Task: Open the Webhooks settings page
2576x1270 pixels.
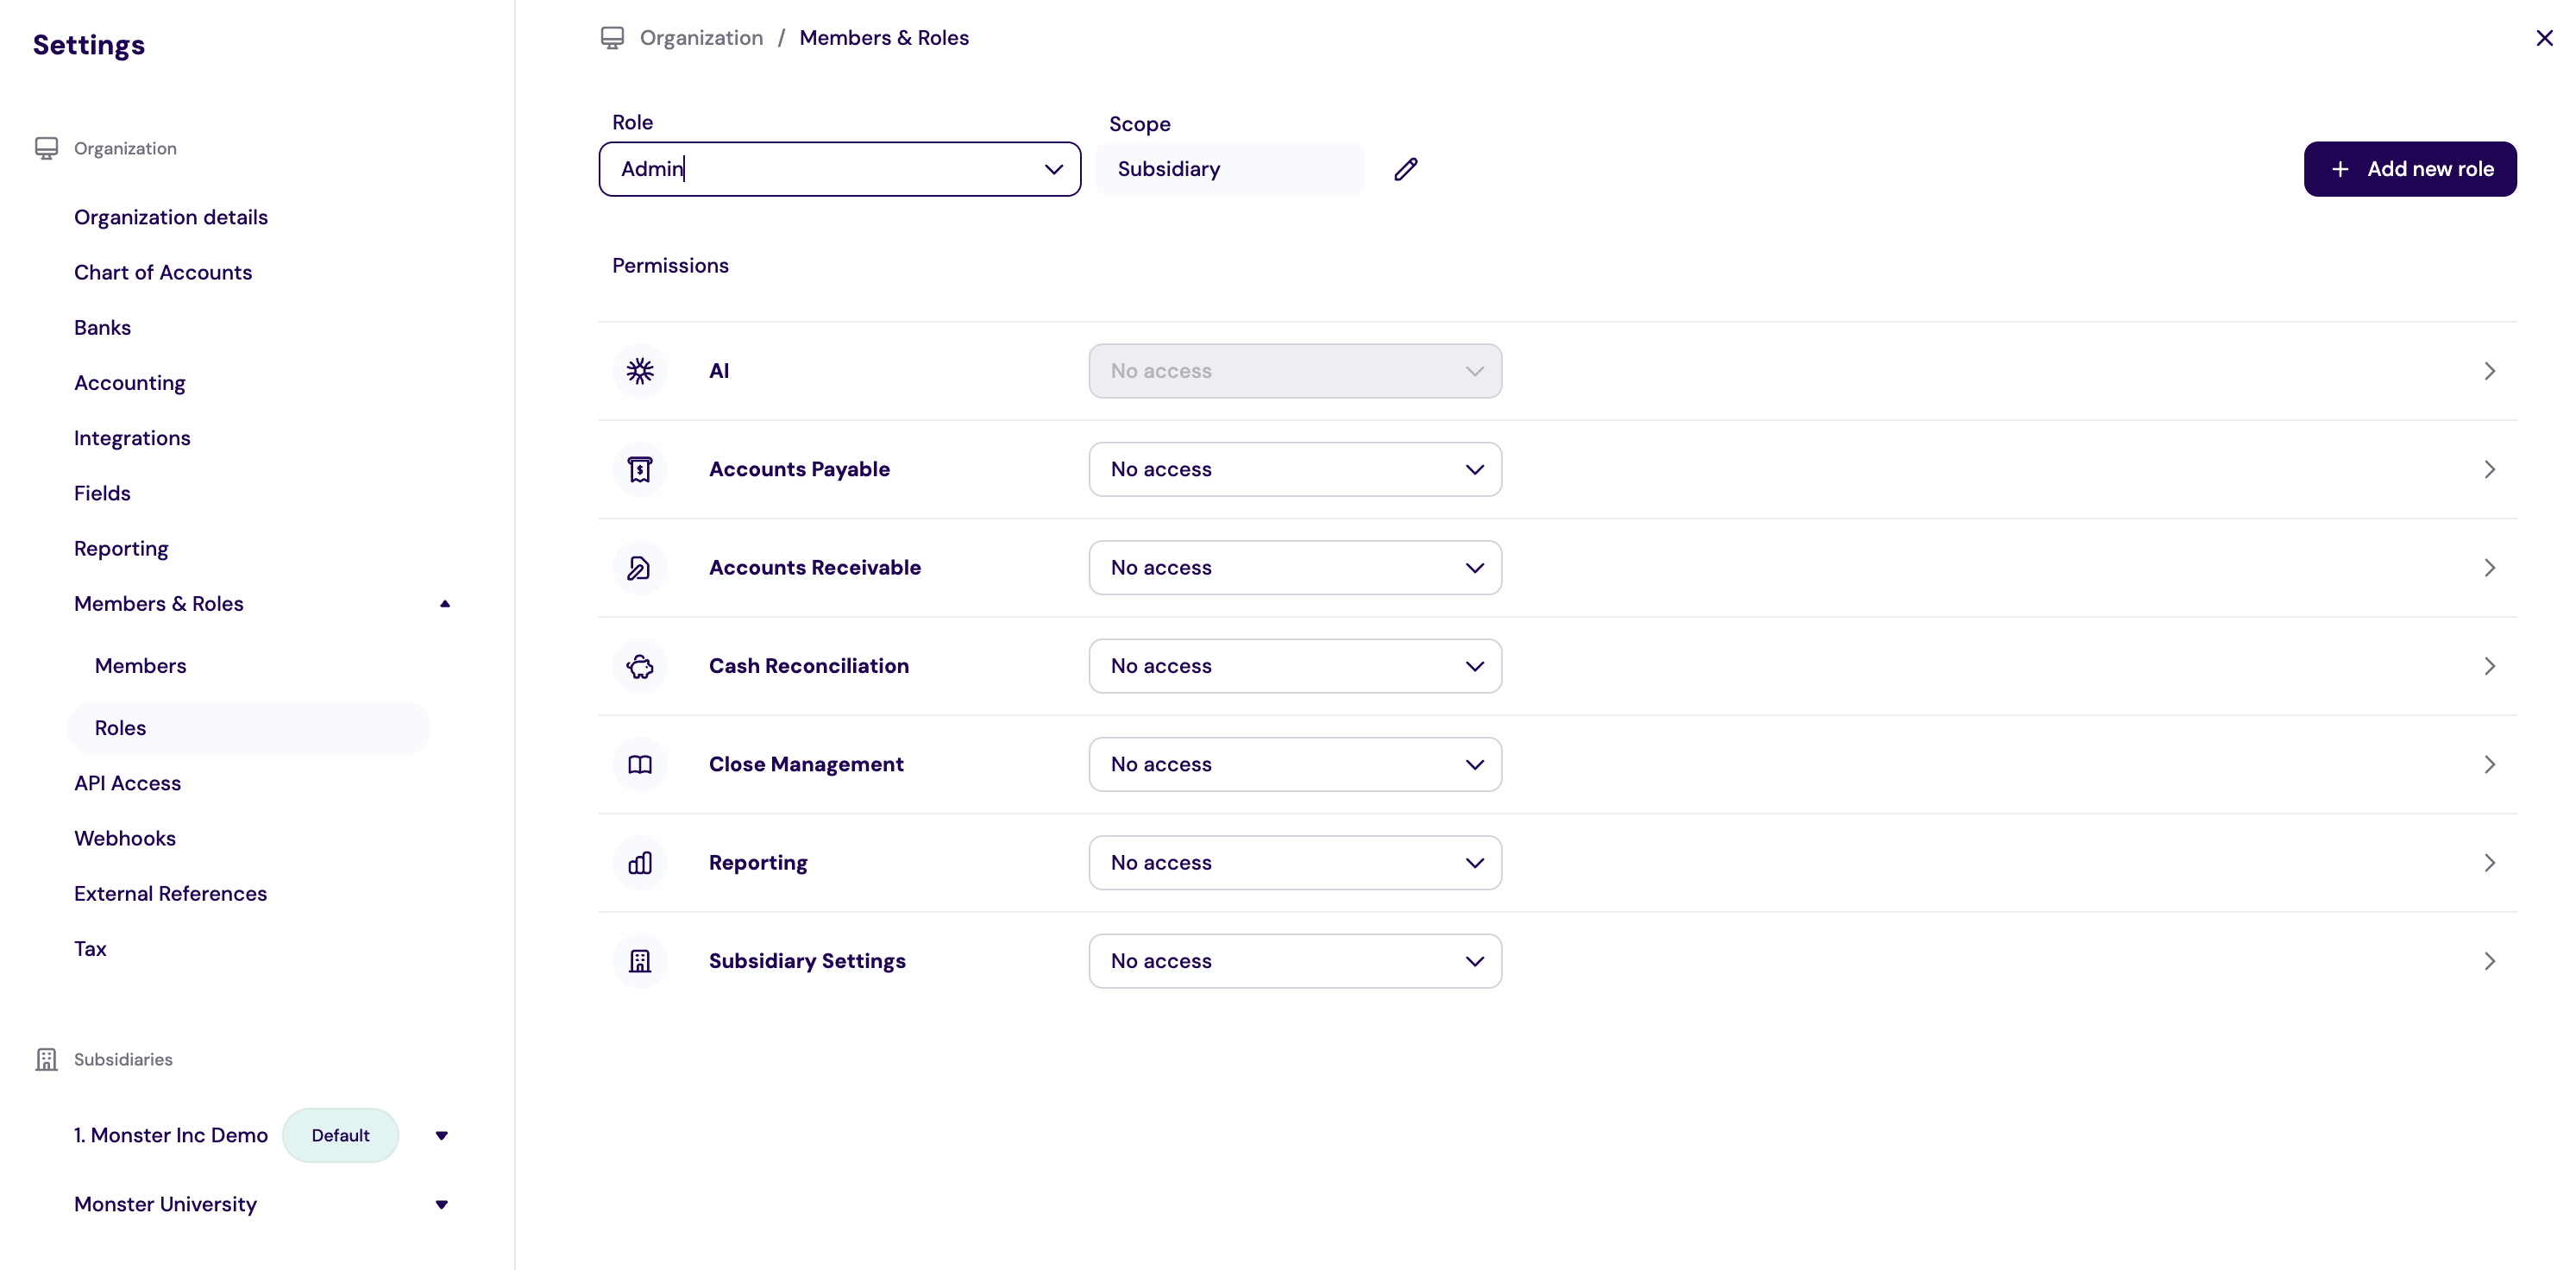Action: [x=125, y=838]
